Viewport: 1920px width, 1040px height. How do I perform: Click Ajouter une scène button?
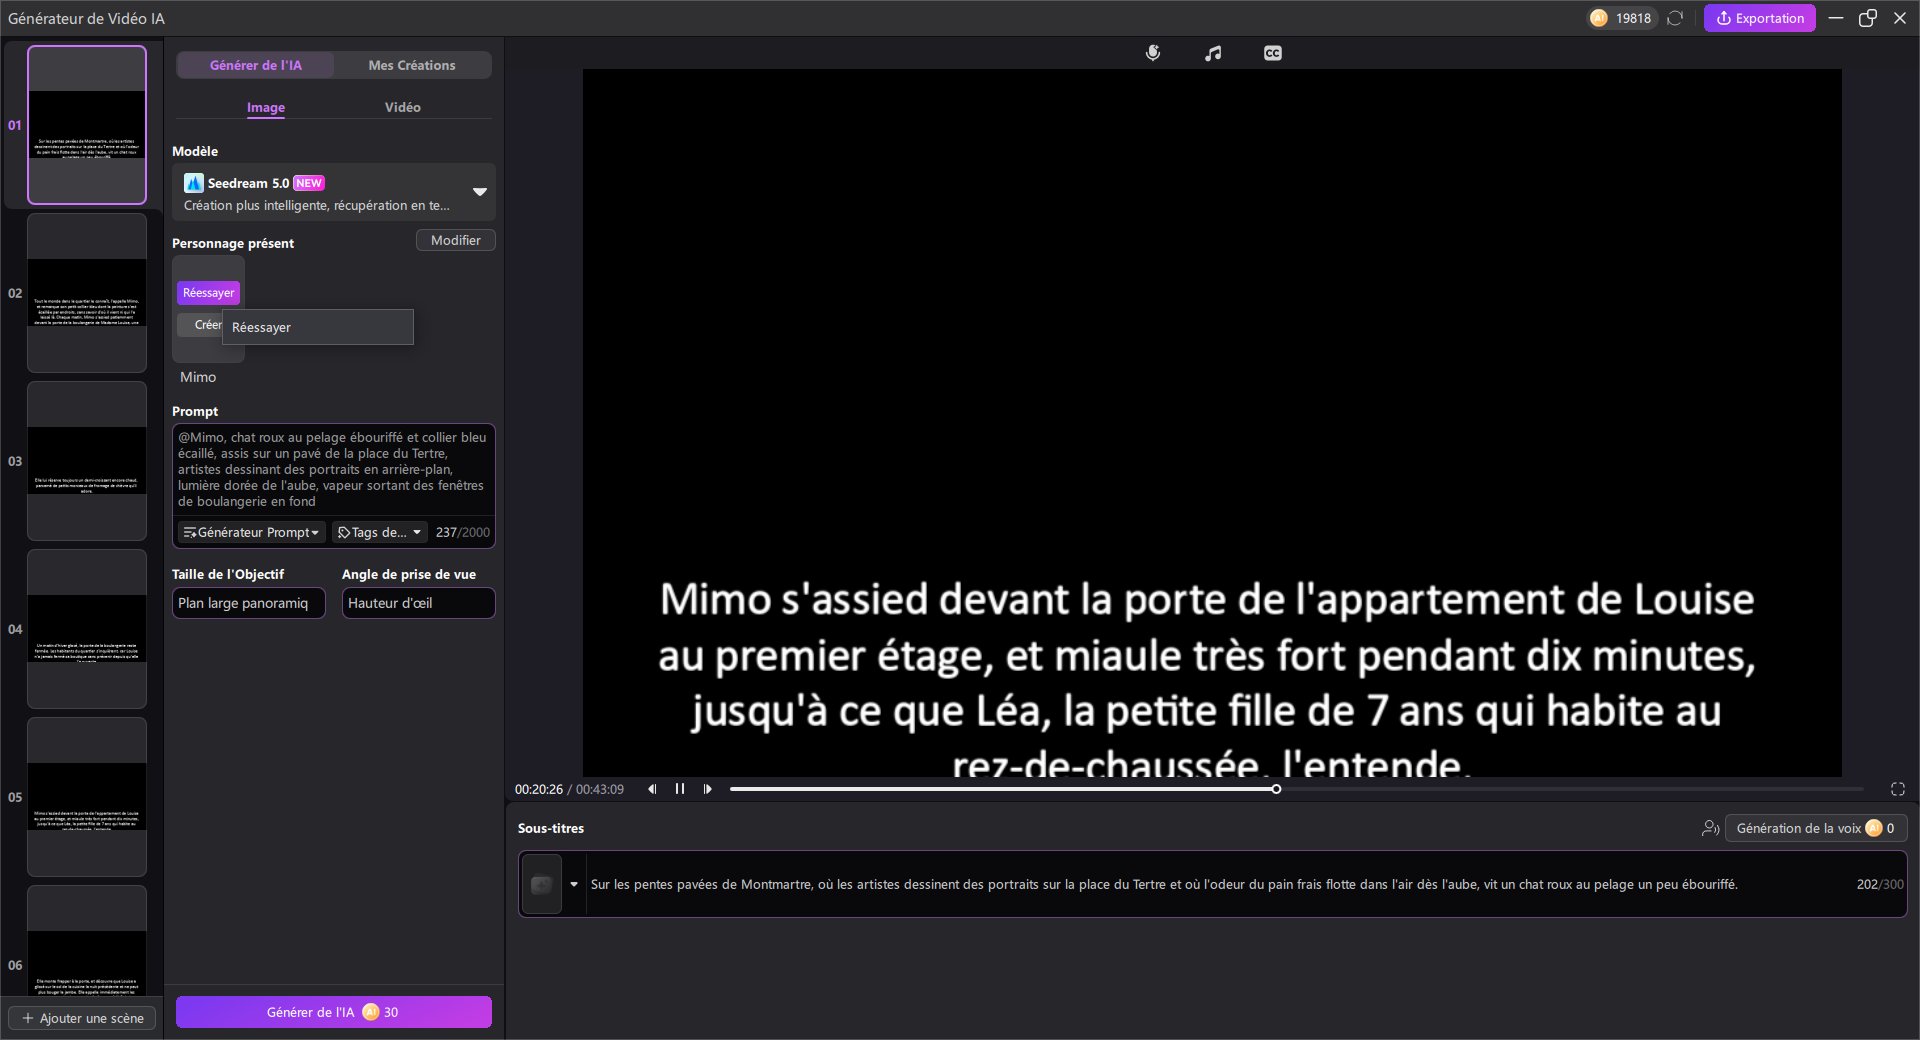(x=82, y=1018)
